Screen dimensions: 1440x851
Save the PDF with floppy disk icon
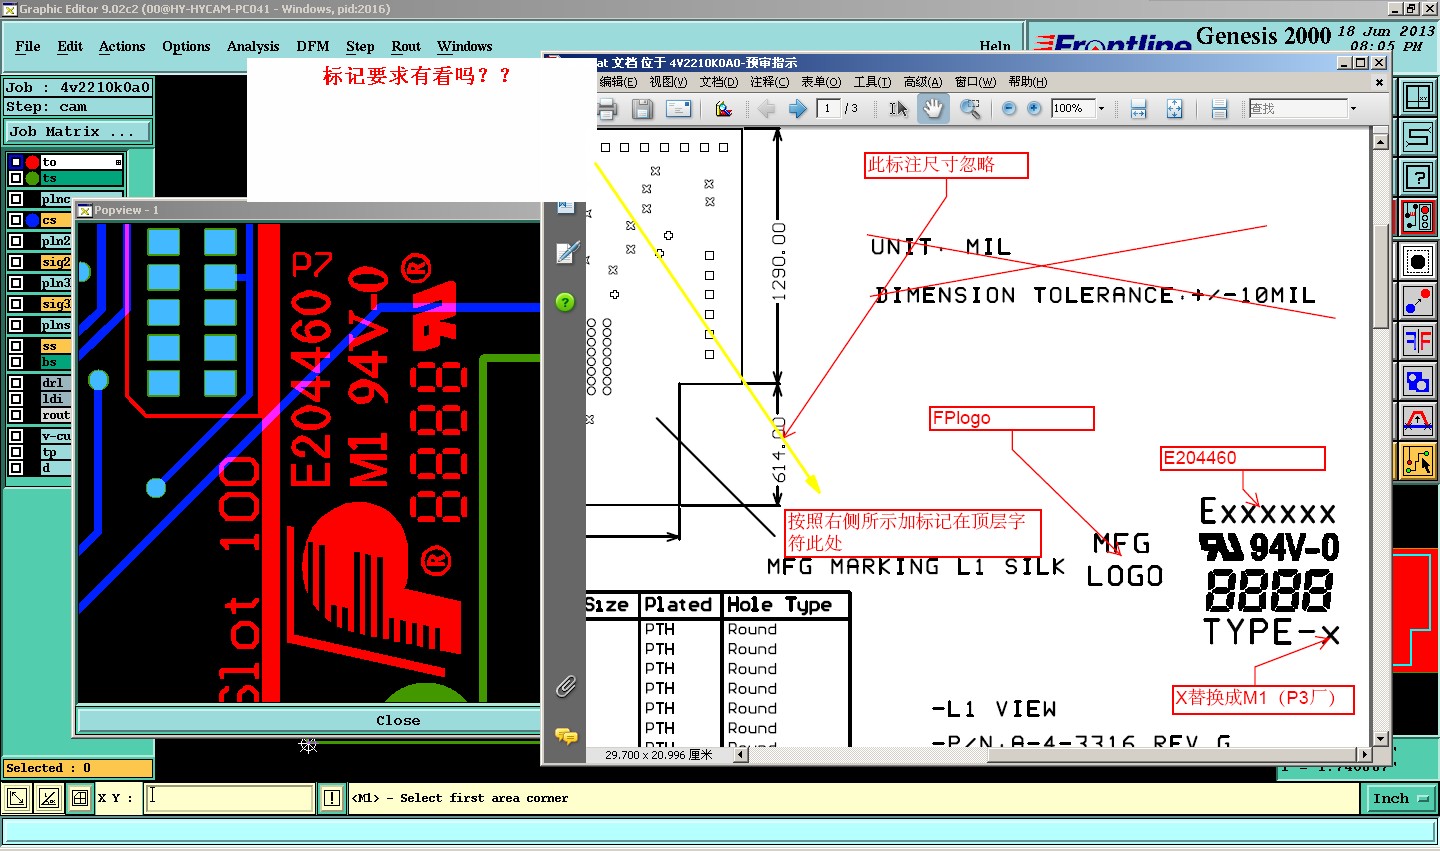pyautogui.click(x=642, y=109)
